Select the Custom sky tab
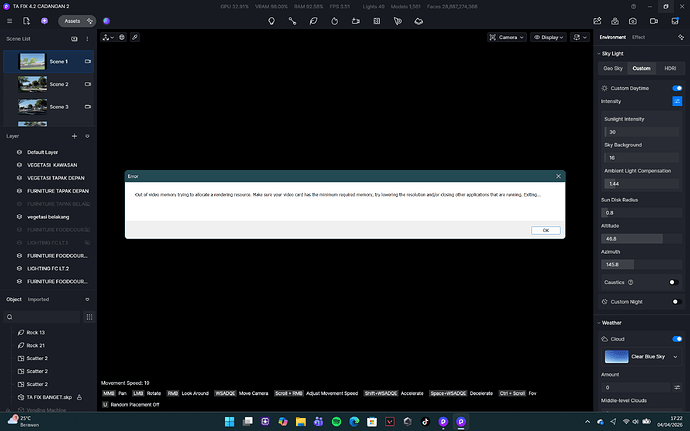This screenshot has height=431, width=690. pos(642,69)
